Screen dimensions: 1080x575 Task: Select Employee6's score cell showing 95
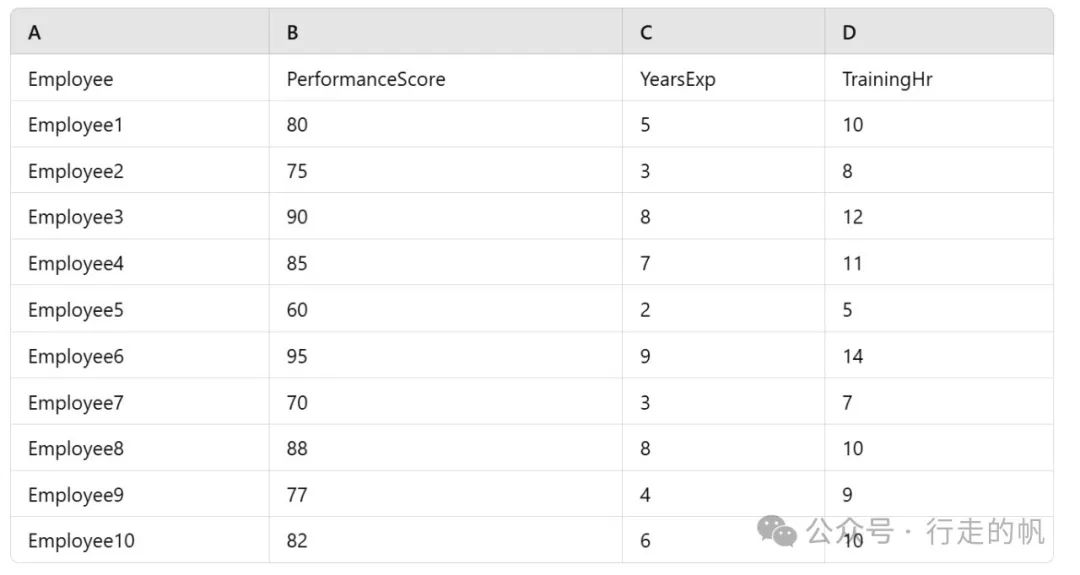(446, 356)
